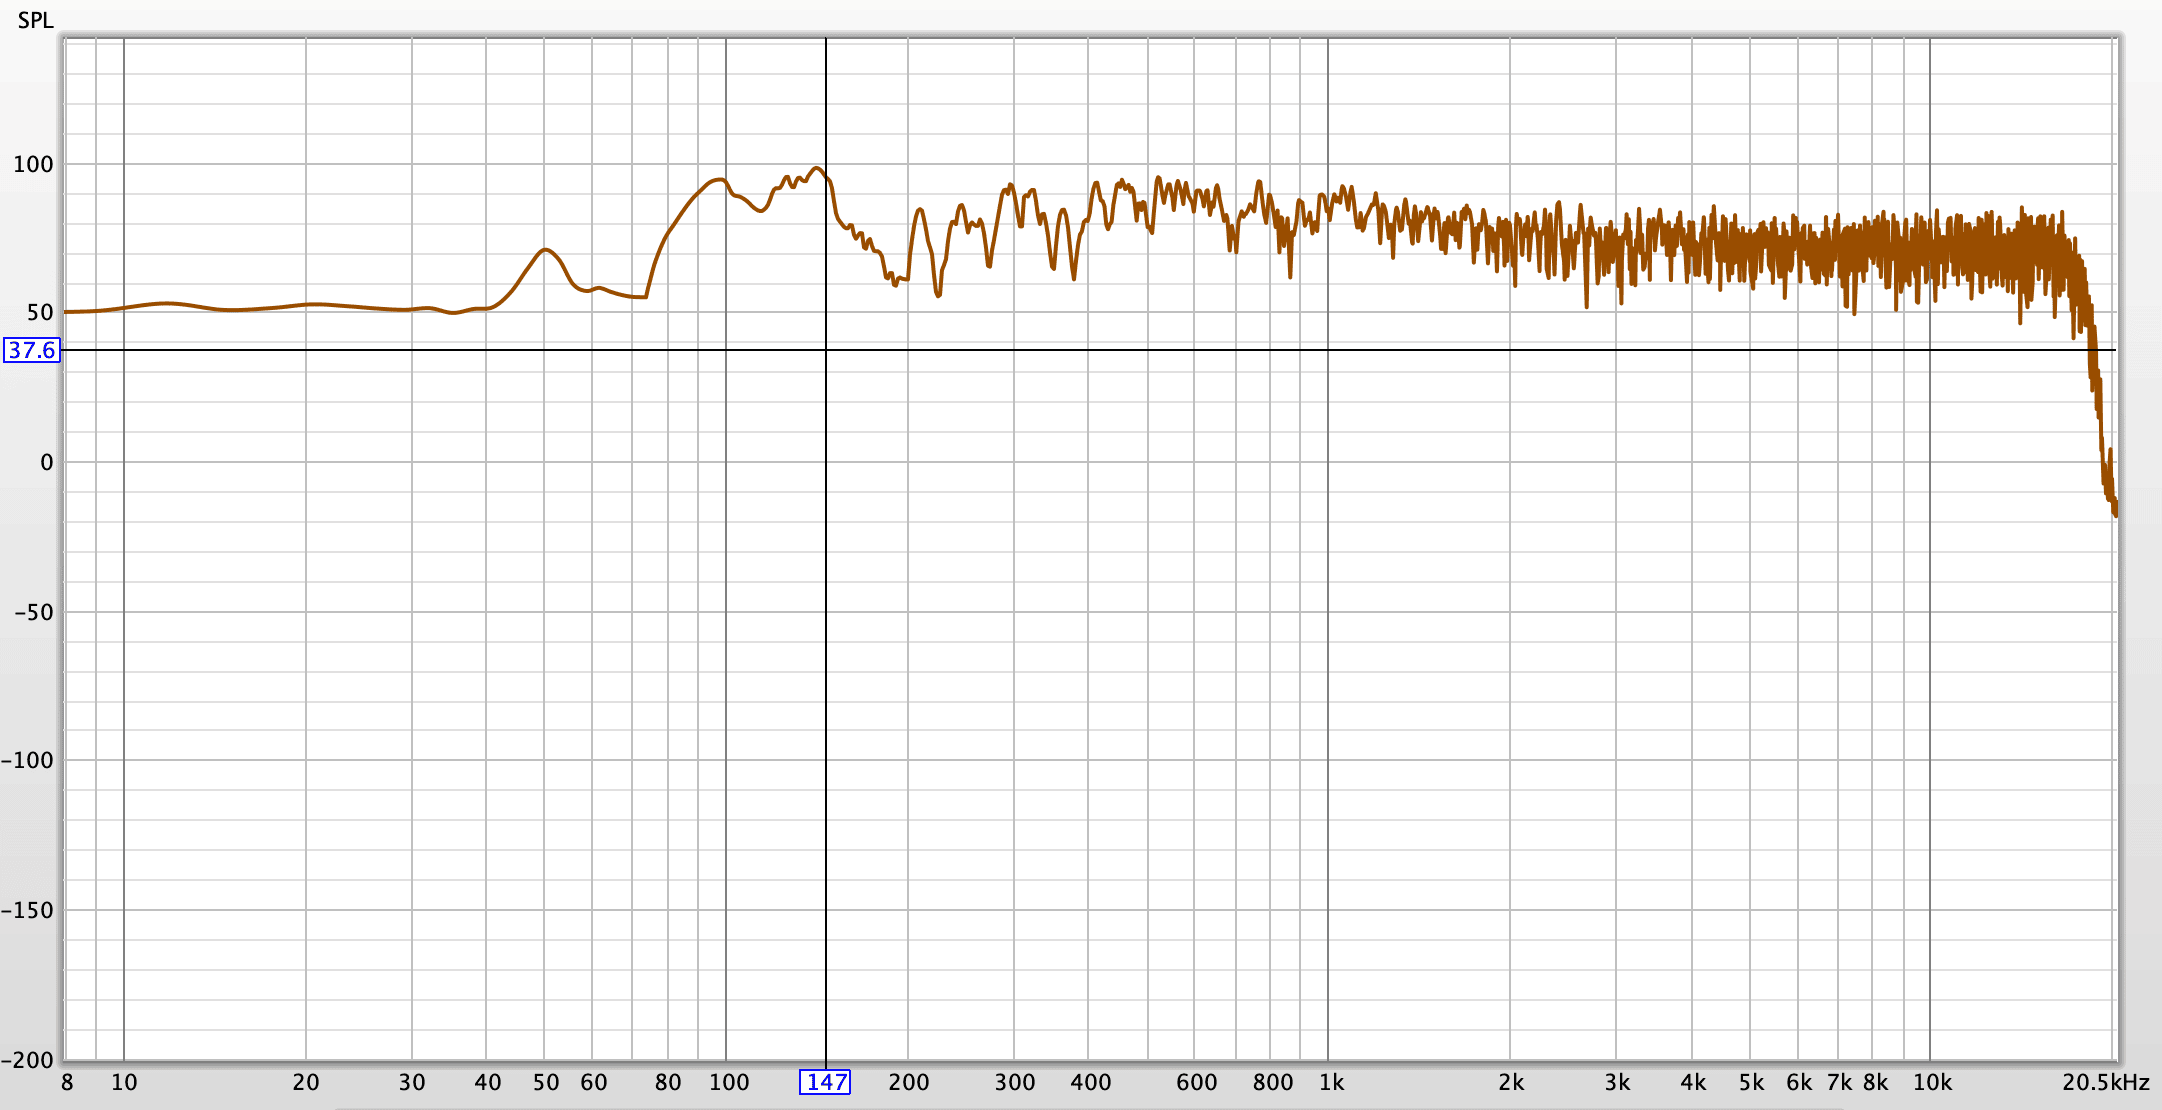Screen dimensions: 2162x1110
Task: Click the -100 label on the SPL axis
Action: tap(27, 760)
